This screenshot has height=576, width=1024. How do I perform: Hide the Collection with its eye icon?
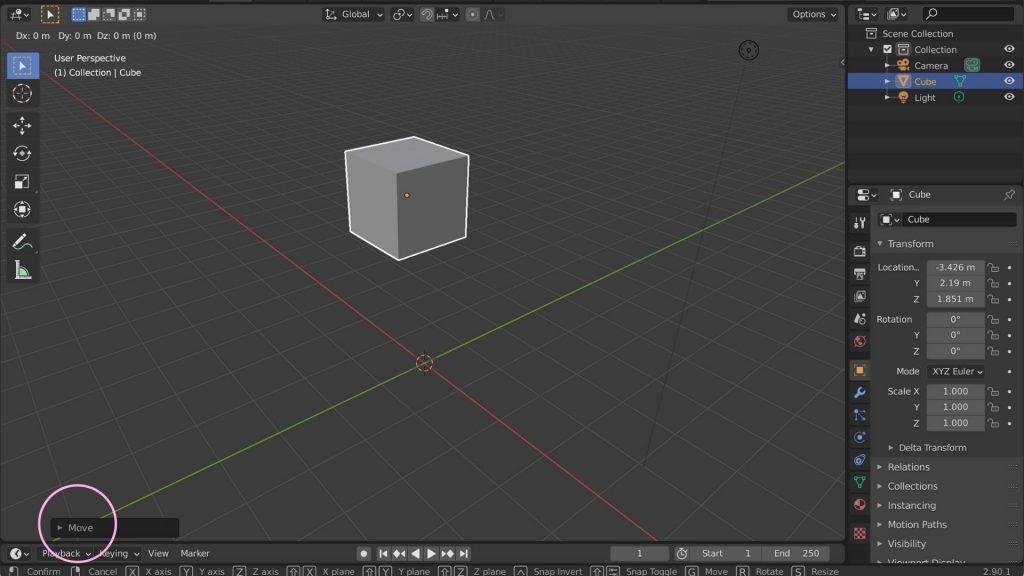tap(1009, 49)
